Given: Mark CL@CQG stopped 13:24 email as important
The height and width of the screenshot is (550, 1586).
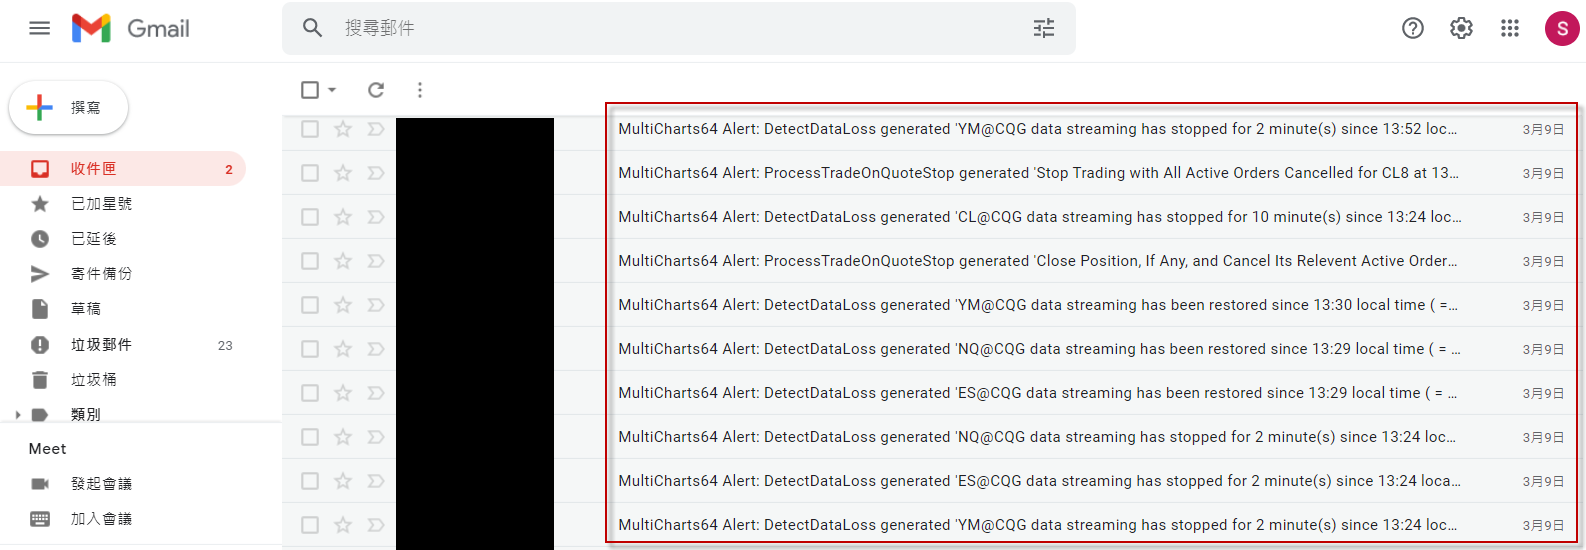Looking at the screenshot, I should pos(376,217).
